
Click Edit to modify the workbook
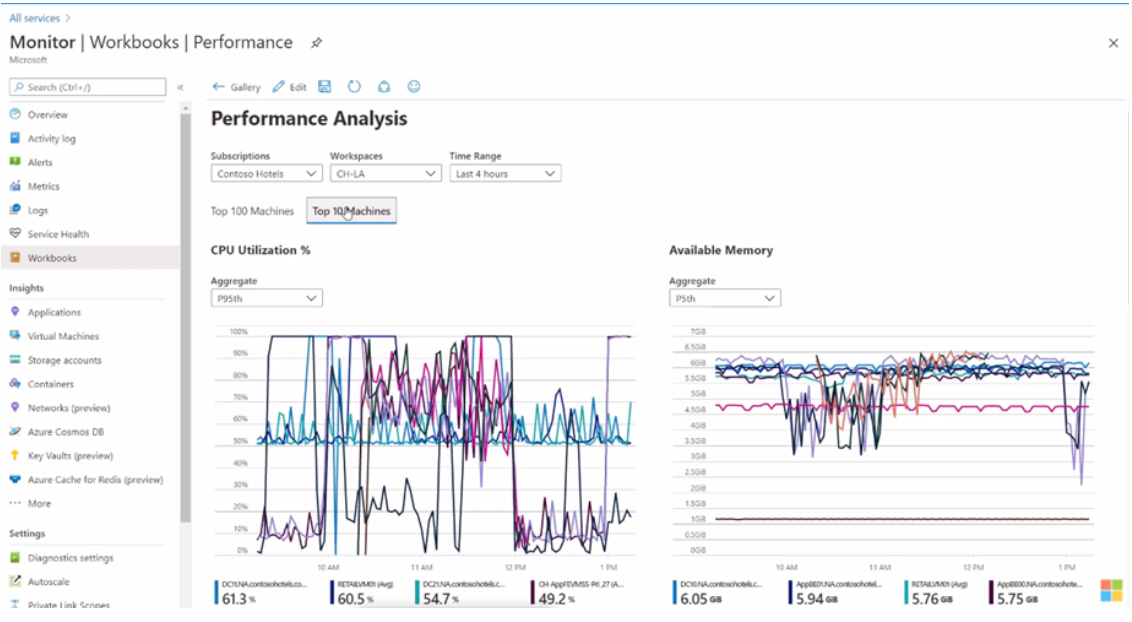[x=289, y=87]
